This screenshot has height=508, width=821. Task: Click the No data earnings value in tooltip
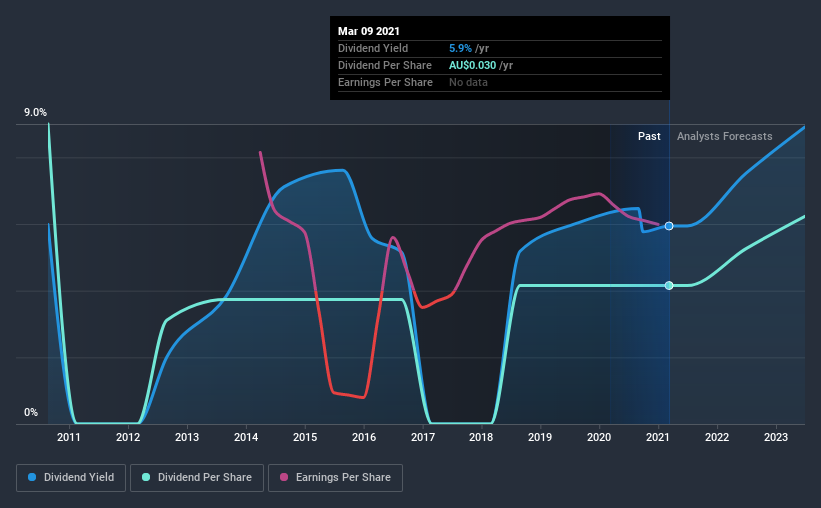pos(468,82)
